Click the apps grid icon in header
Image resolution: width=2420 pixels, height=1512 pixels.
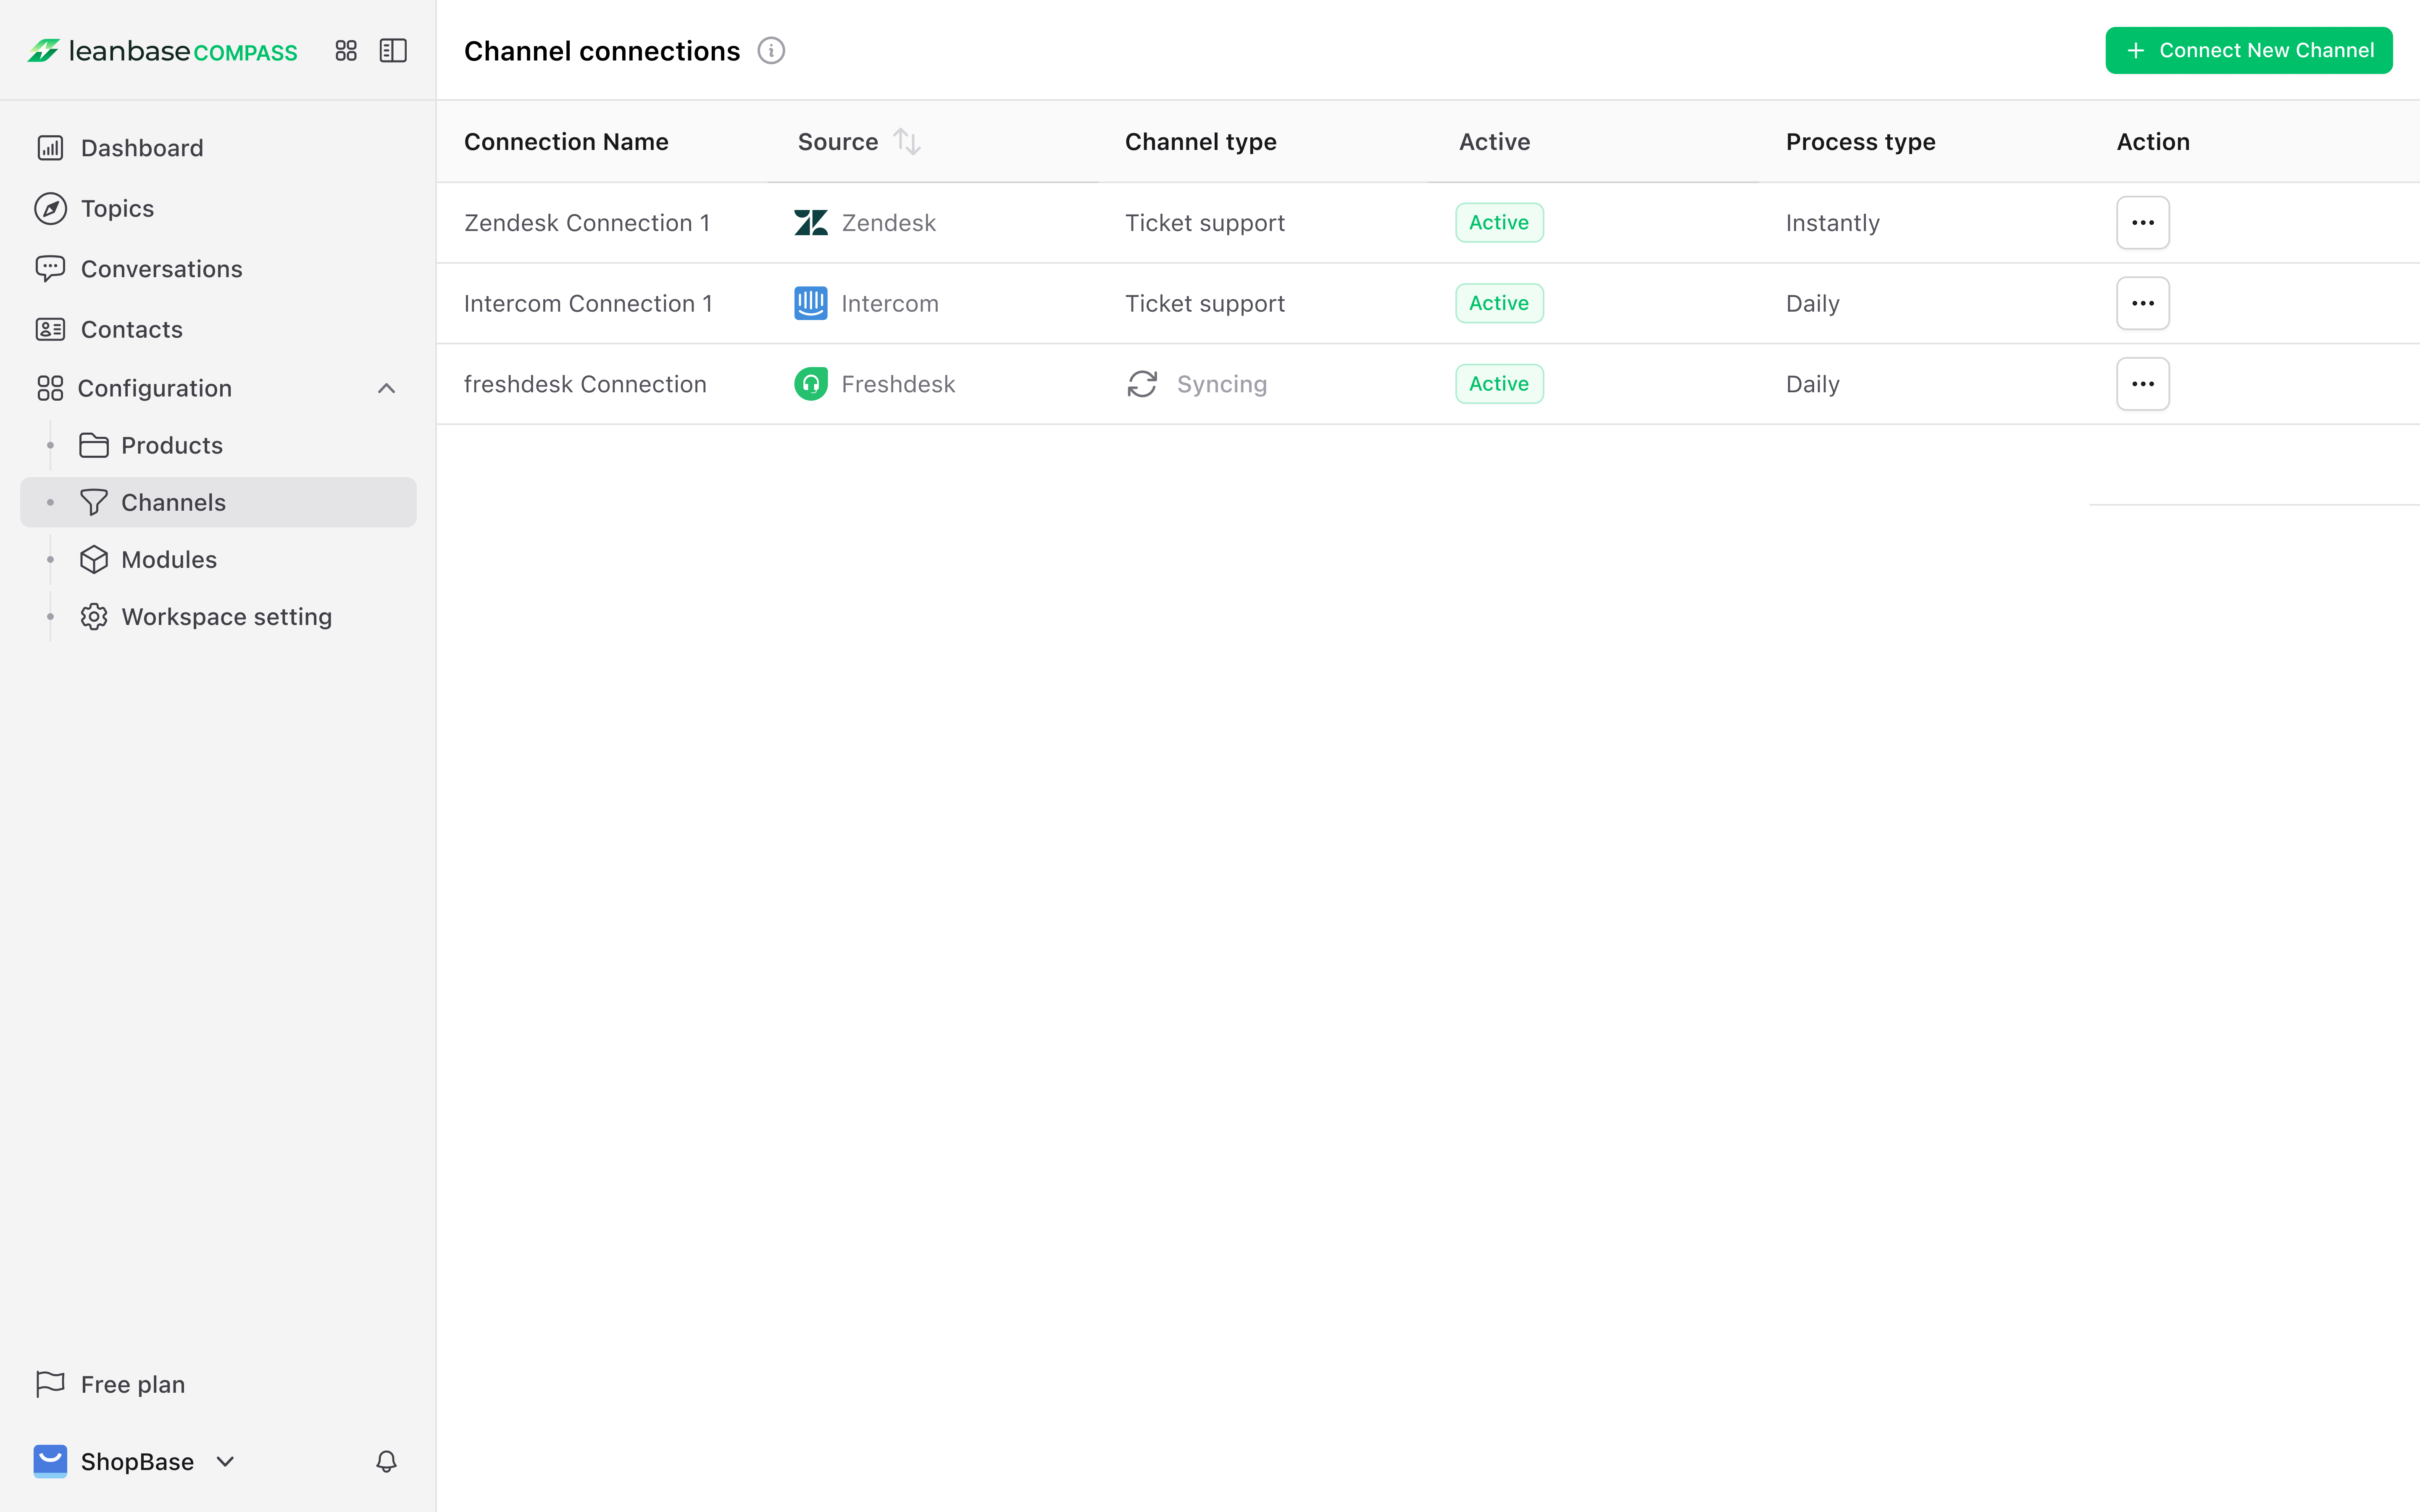[346, 50]
